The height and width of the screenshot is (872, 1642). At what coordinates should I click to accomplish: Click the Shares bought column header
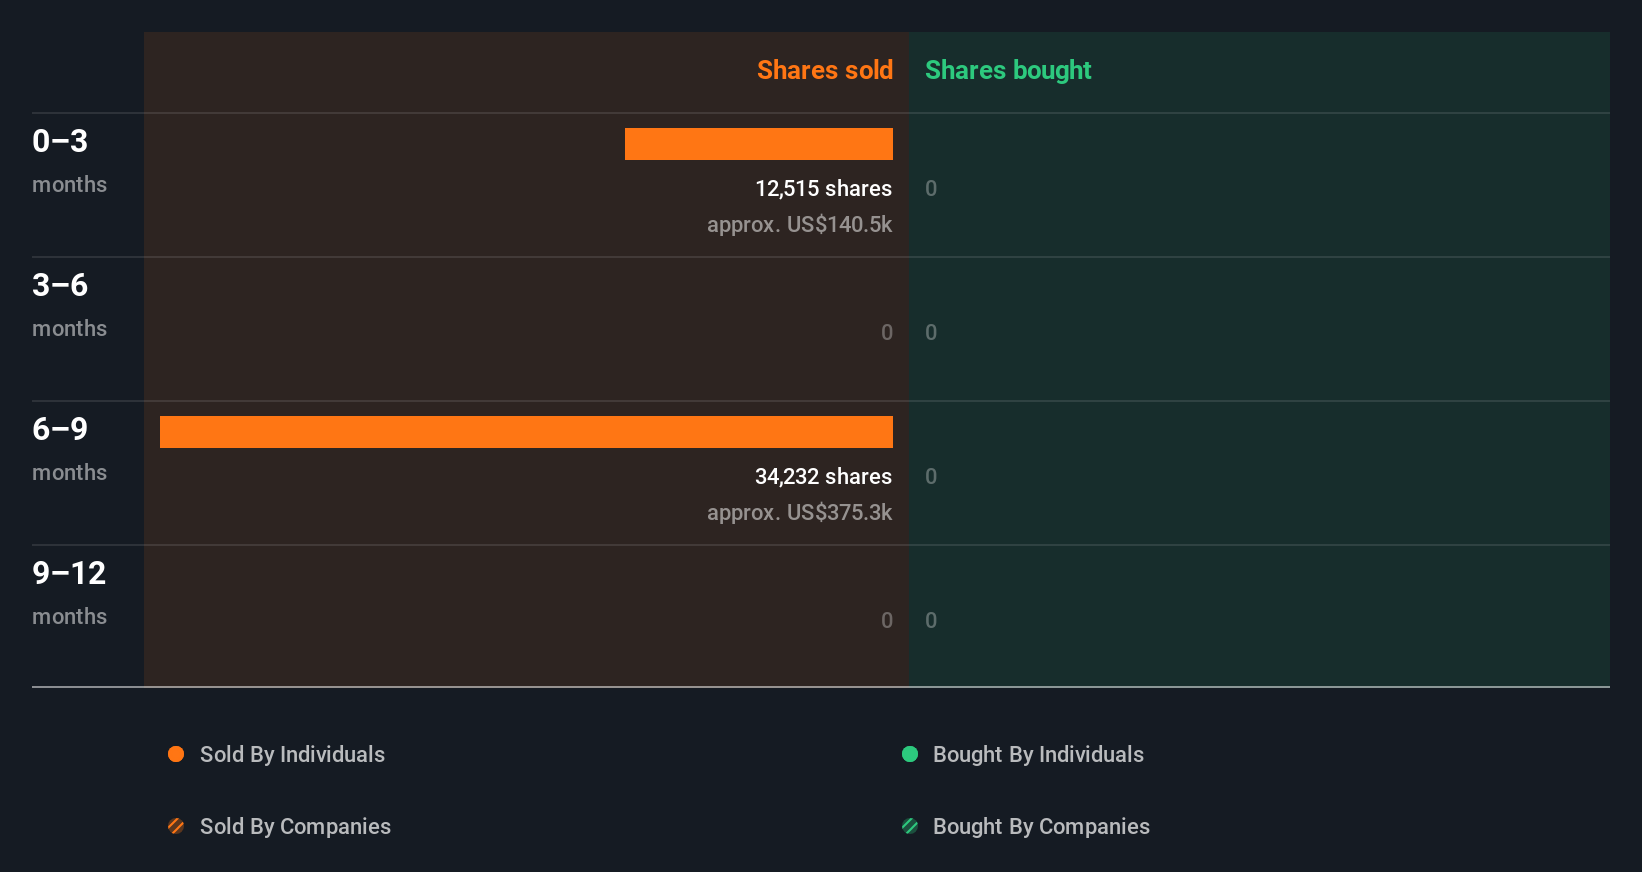(1008, 70)
